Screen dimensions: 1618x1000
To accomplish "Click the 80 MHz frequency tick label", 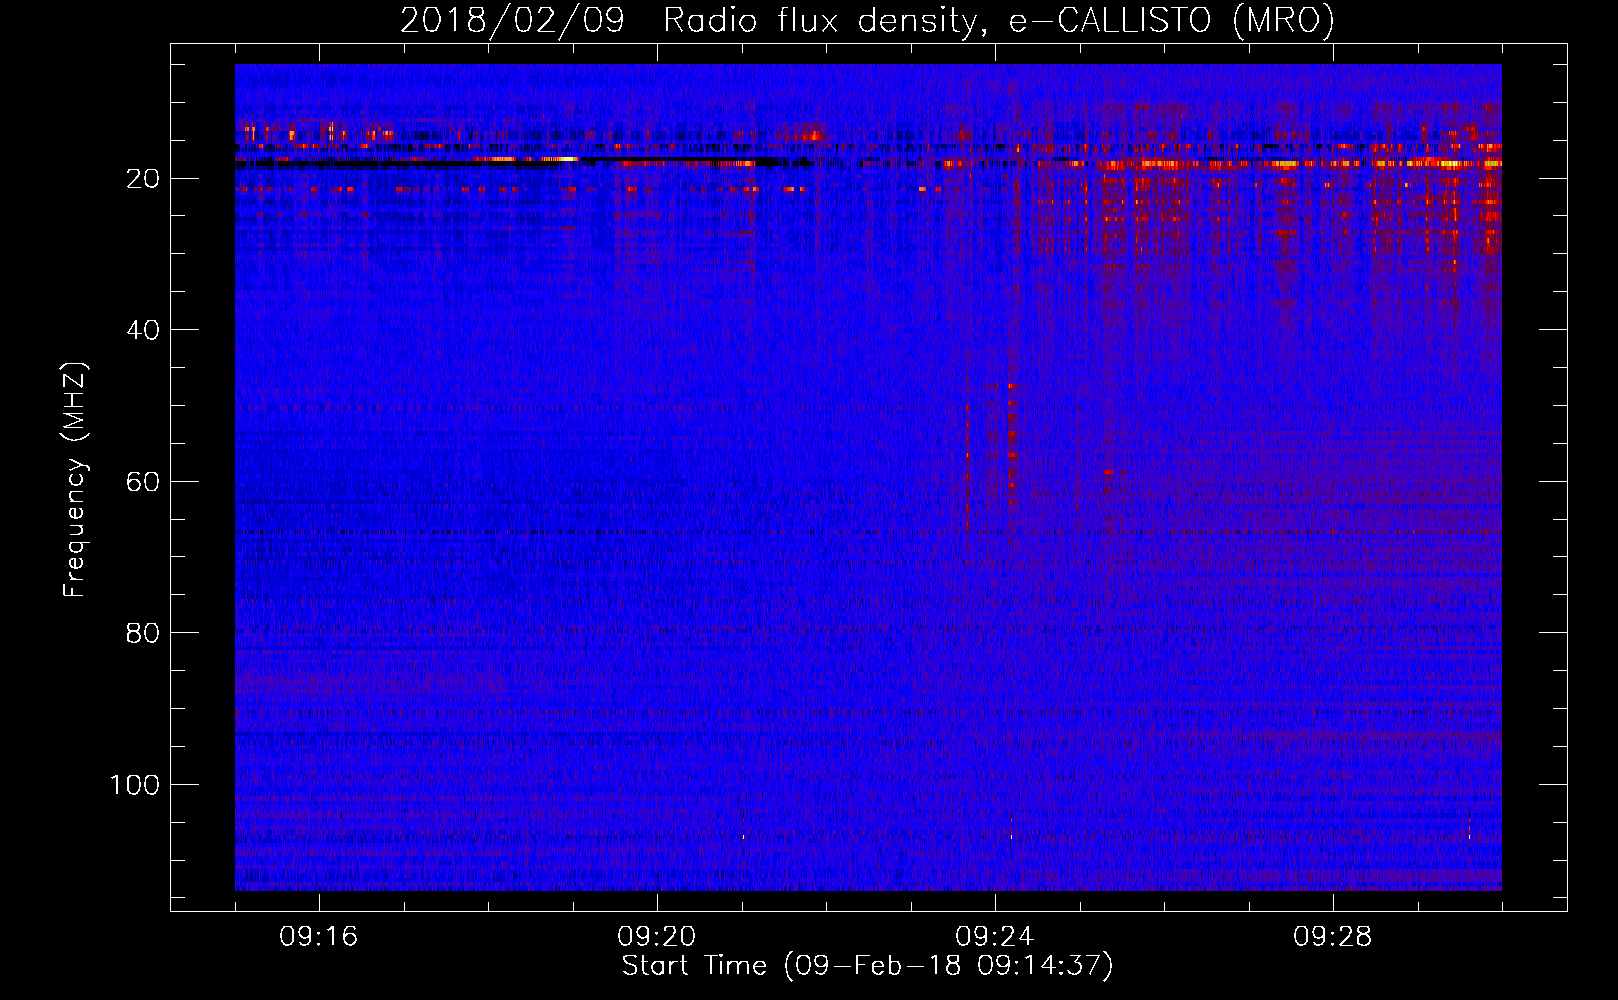I will [x=144, y=633].
